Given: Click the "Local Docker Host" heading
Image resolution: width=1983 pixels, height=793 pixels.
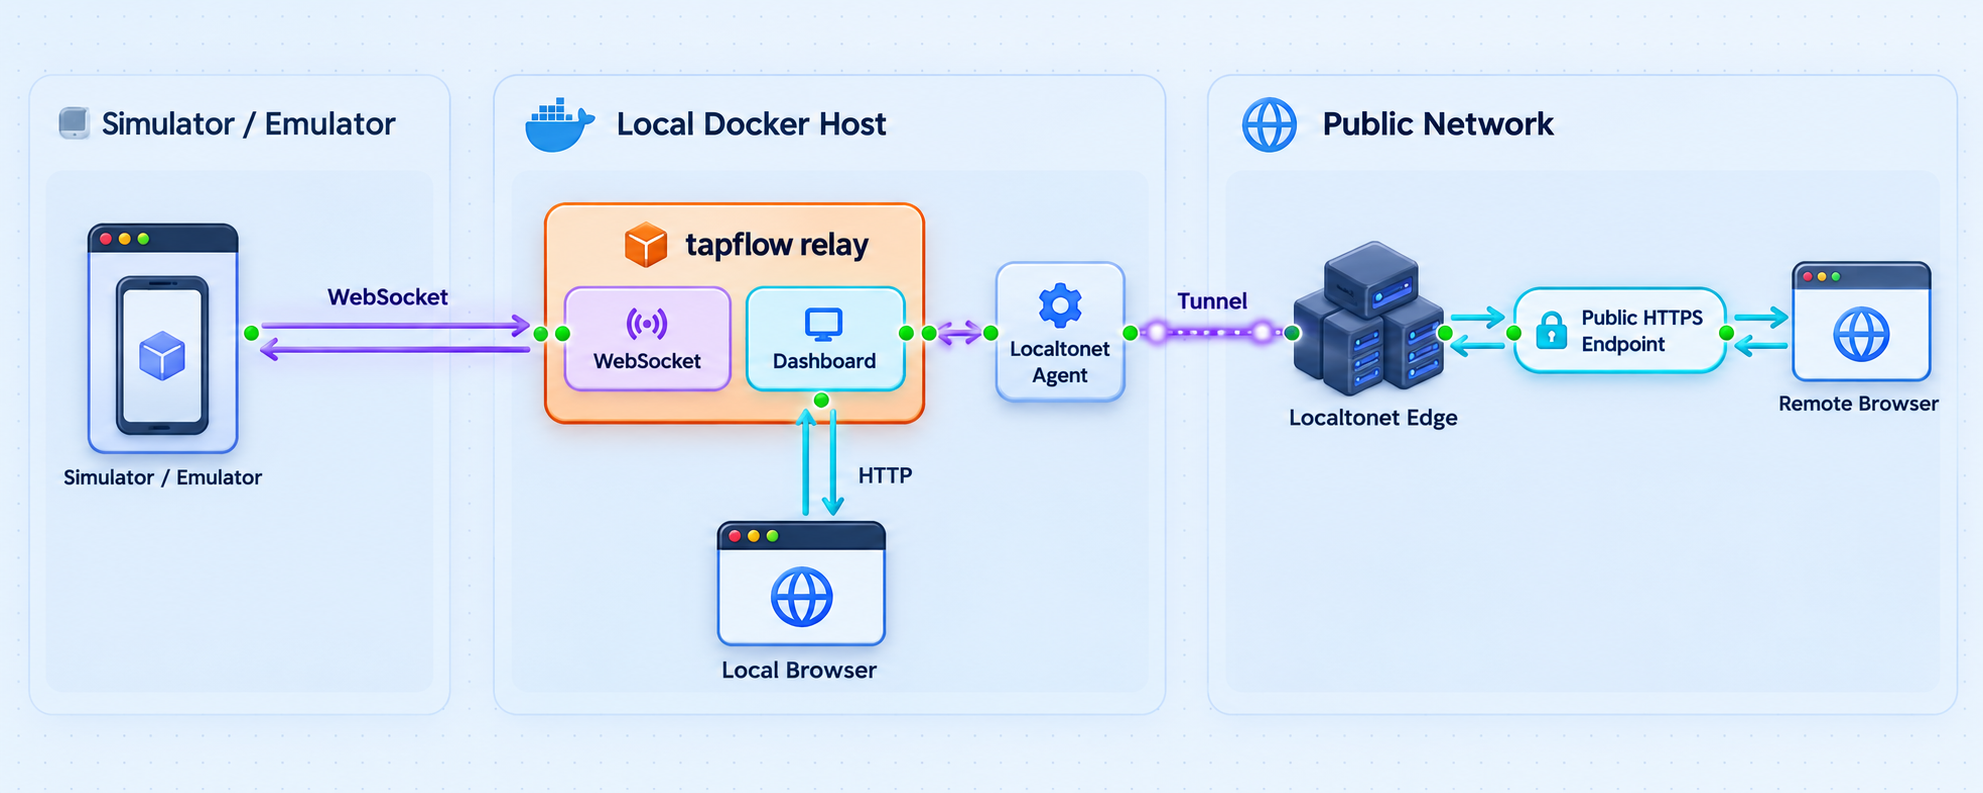Looking at the screenshot, I should 751,124.
